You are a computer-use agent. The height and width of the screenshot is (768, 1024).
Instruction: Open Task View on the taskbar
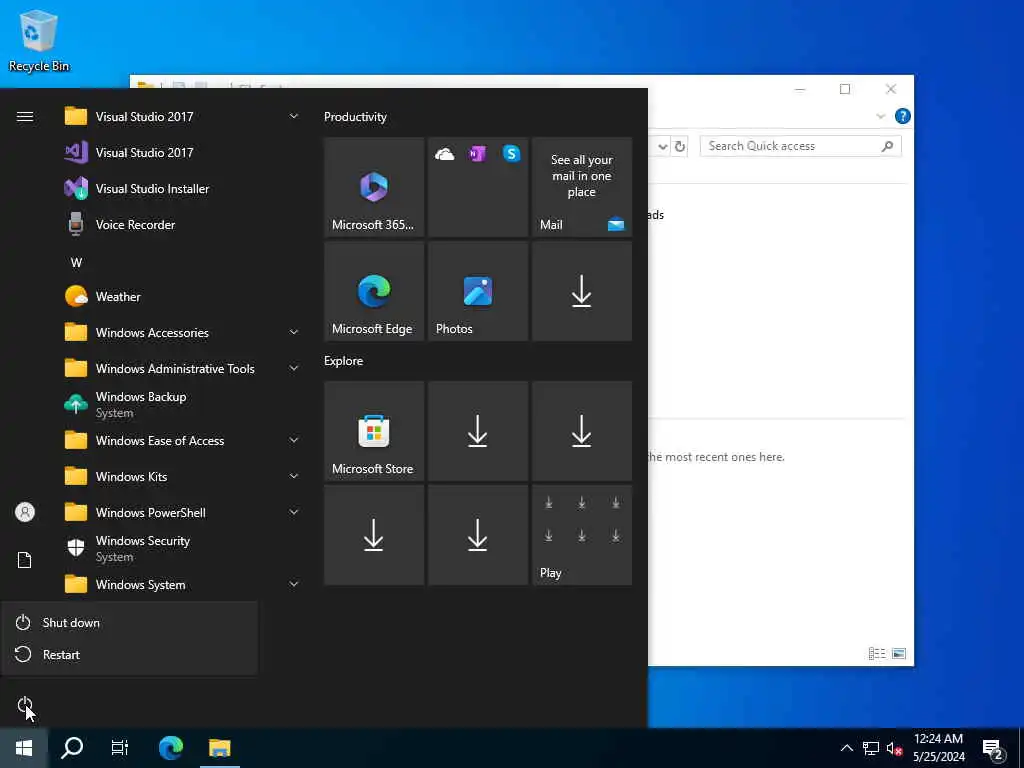[120, 748]
